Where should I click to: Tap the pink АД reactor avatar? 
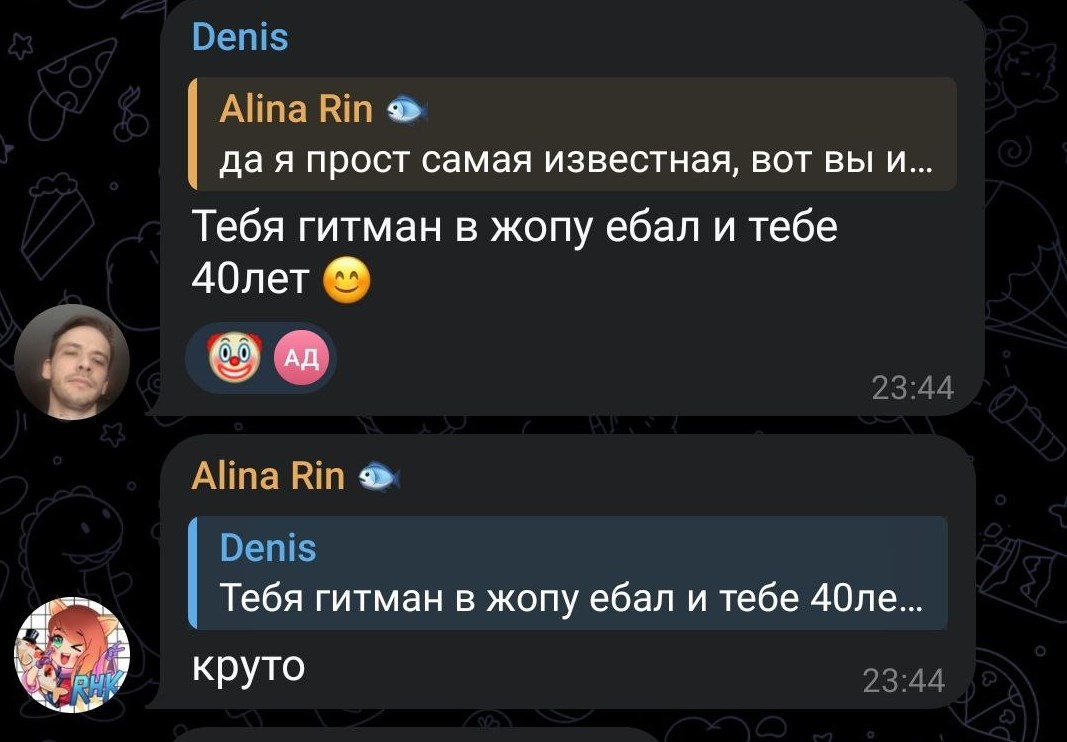click(x=301, y=357)
